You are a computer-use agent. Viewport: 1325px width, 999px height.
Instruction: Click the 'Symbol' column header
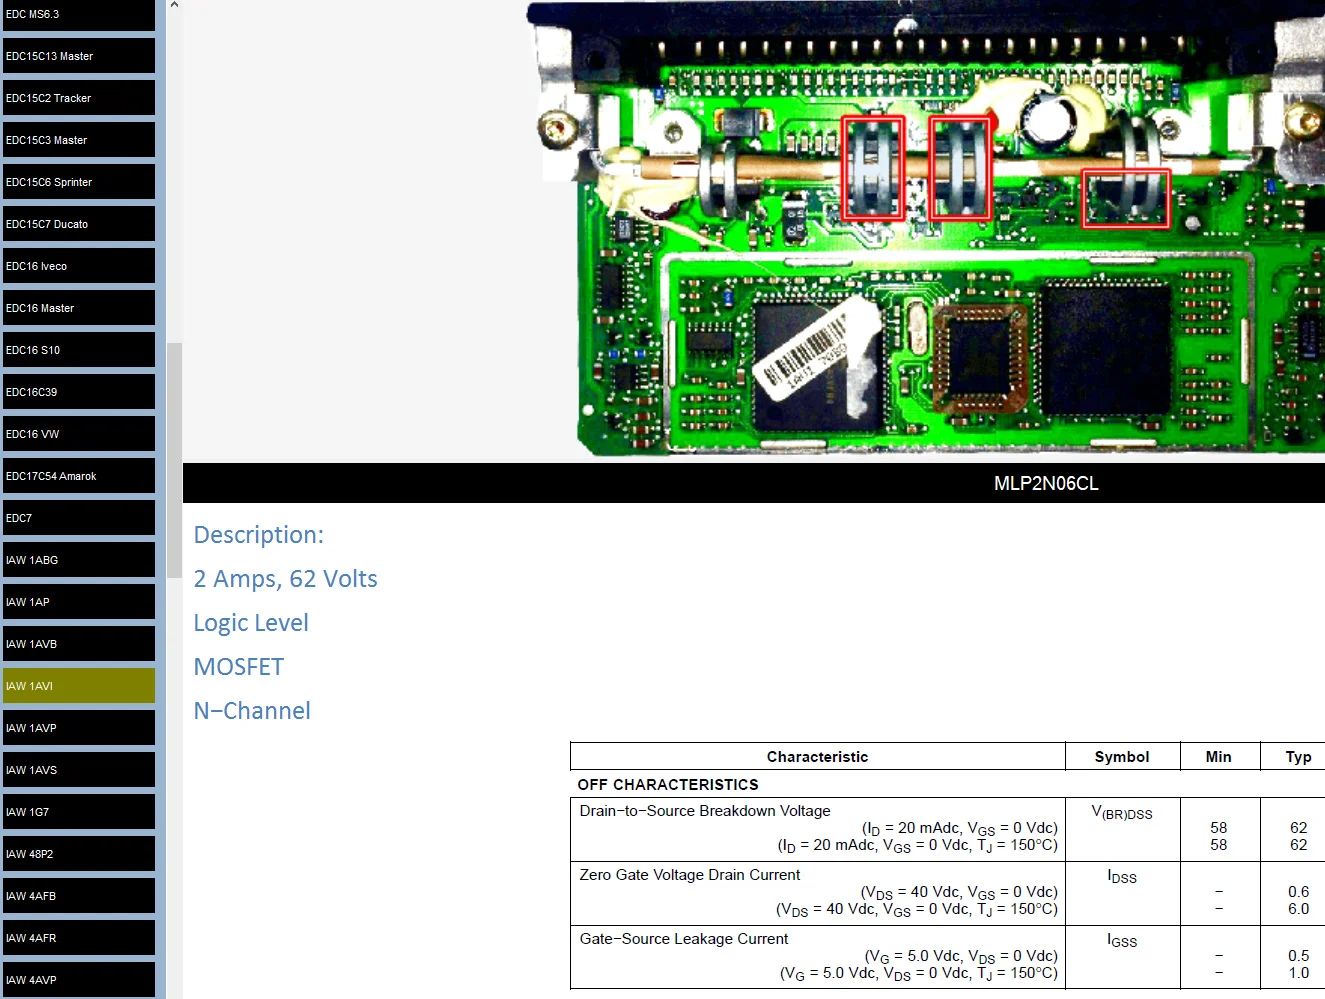click(1122, 757)
